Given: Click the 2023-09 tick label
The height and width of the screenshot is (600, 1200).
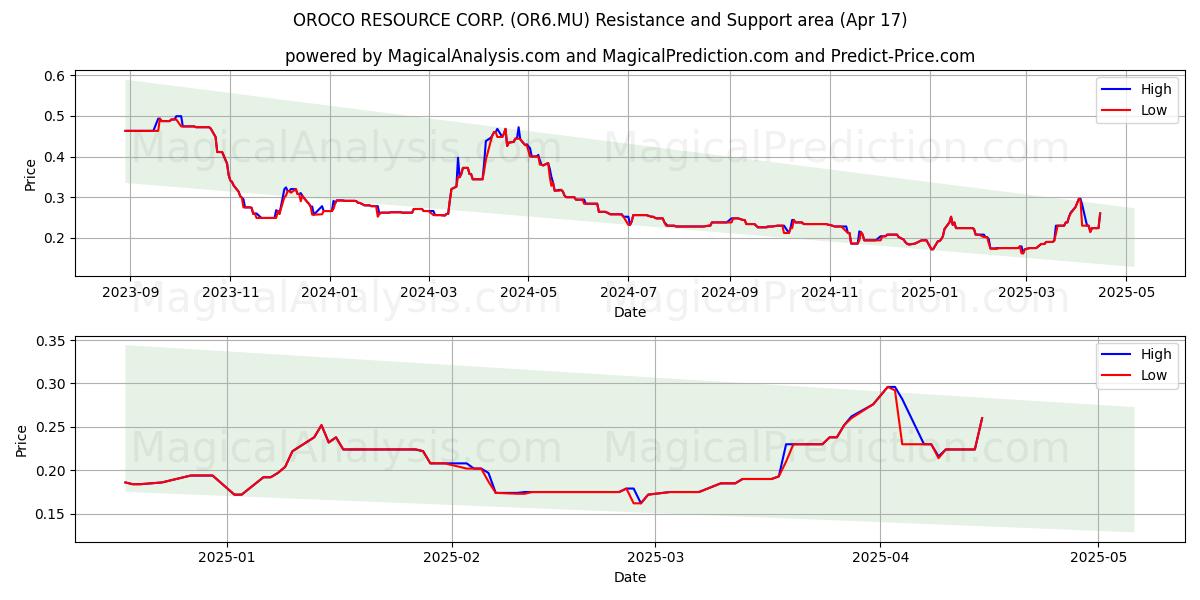Looking at the screenshot, I should [x=129, y=292].
